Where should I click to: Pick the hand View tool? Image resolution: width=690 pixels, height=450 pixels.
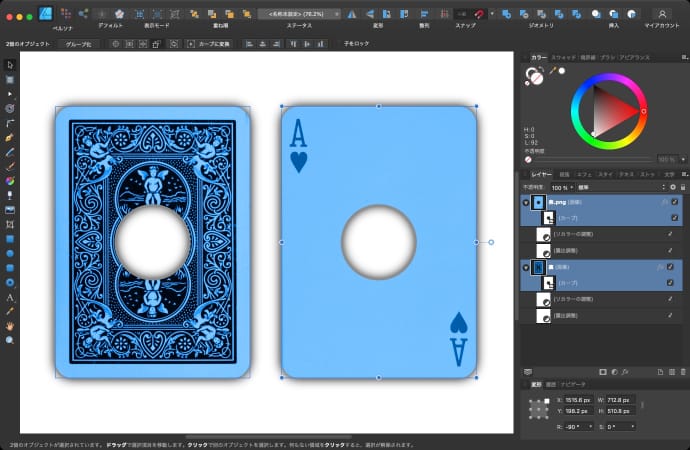[10, 326]
